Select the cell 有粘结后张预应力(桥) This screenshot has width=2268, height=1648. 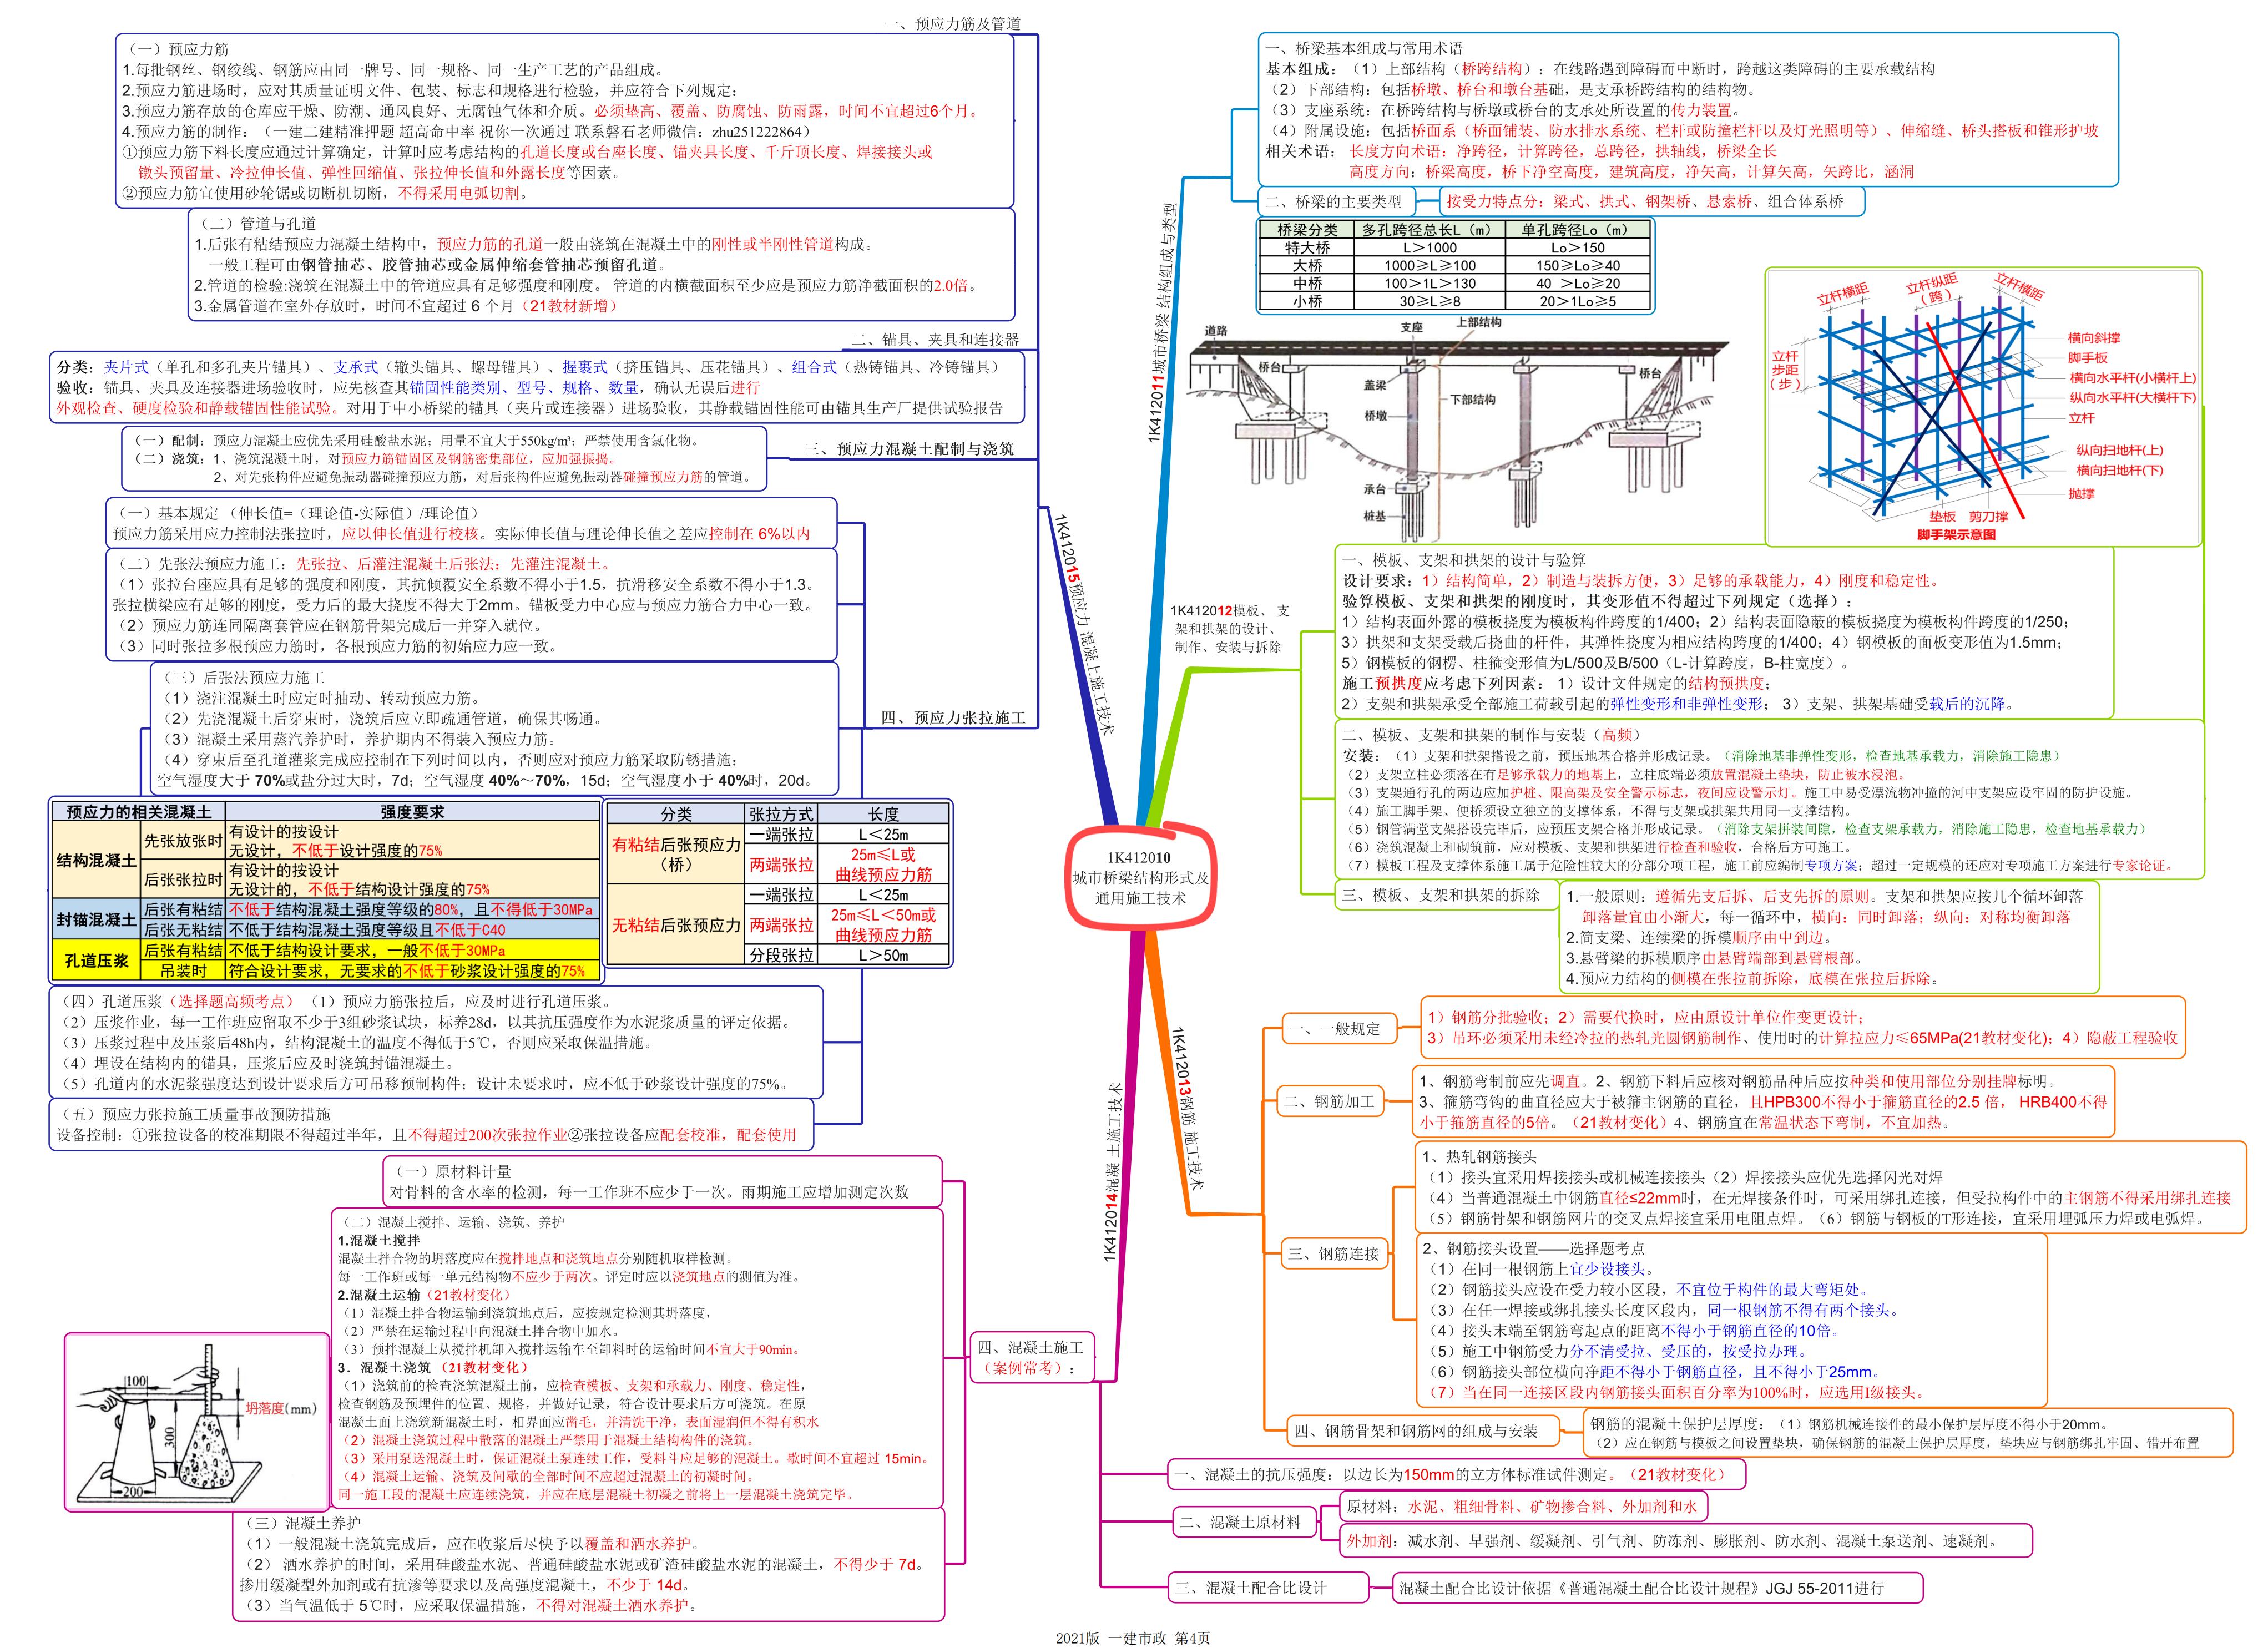(x=677, y=854)
